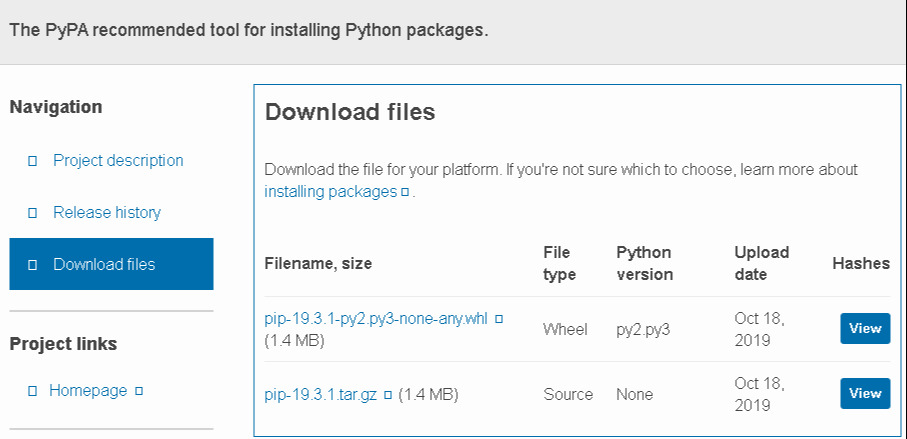Download the pip-19.3.1.tar.gz source file
The image size is (907, 439).
coord(320,394)
